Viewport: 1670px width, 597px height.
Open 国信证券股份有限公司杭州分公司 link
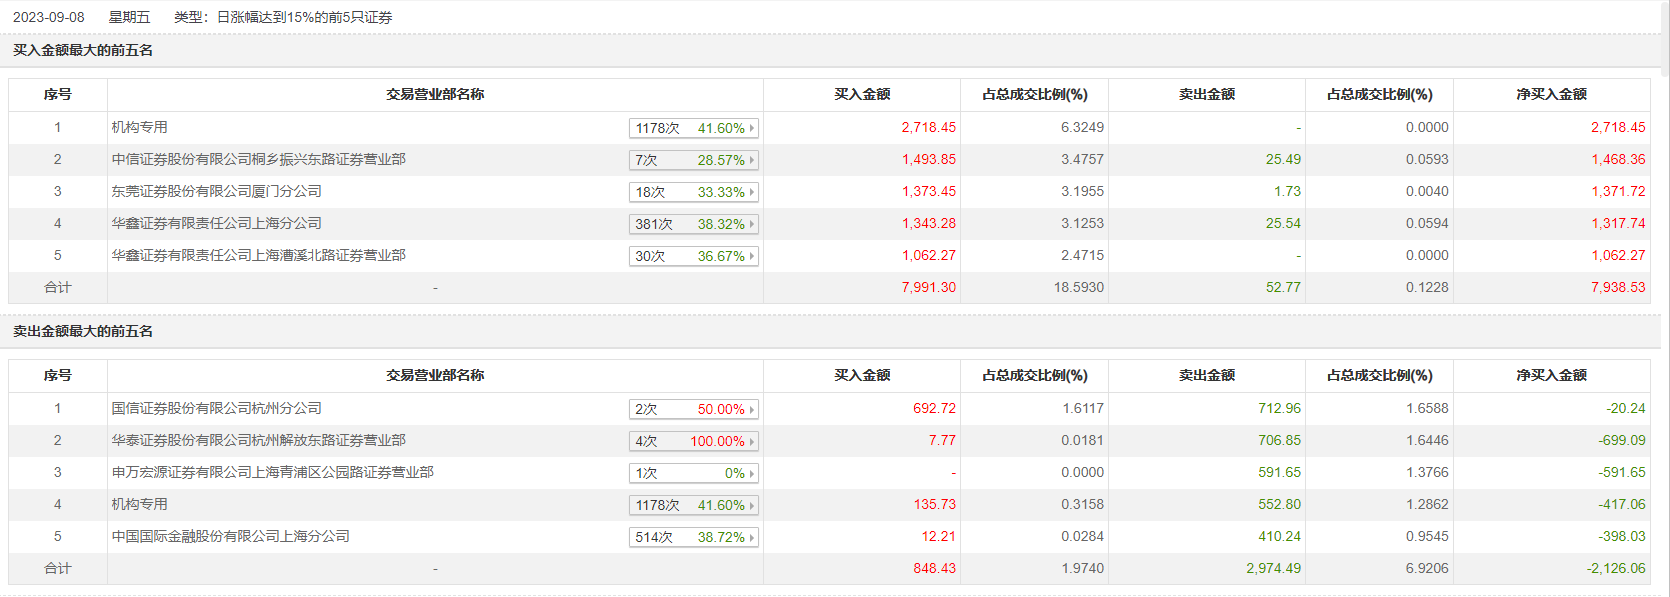(x=217, y=408)
